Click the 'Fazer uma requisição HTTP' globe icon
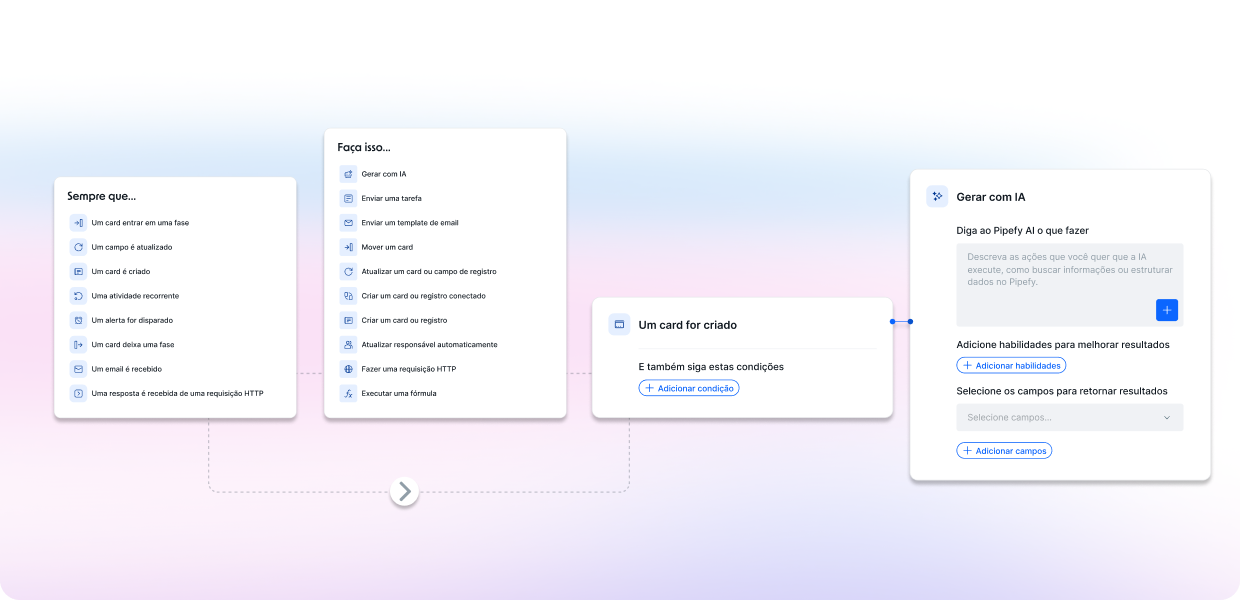 pyautogui.click(x=348, y=369)
